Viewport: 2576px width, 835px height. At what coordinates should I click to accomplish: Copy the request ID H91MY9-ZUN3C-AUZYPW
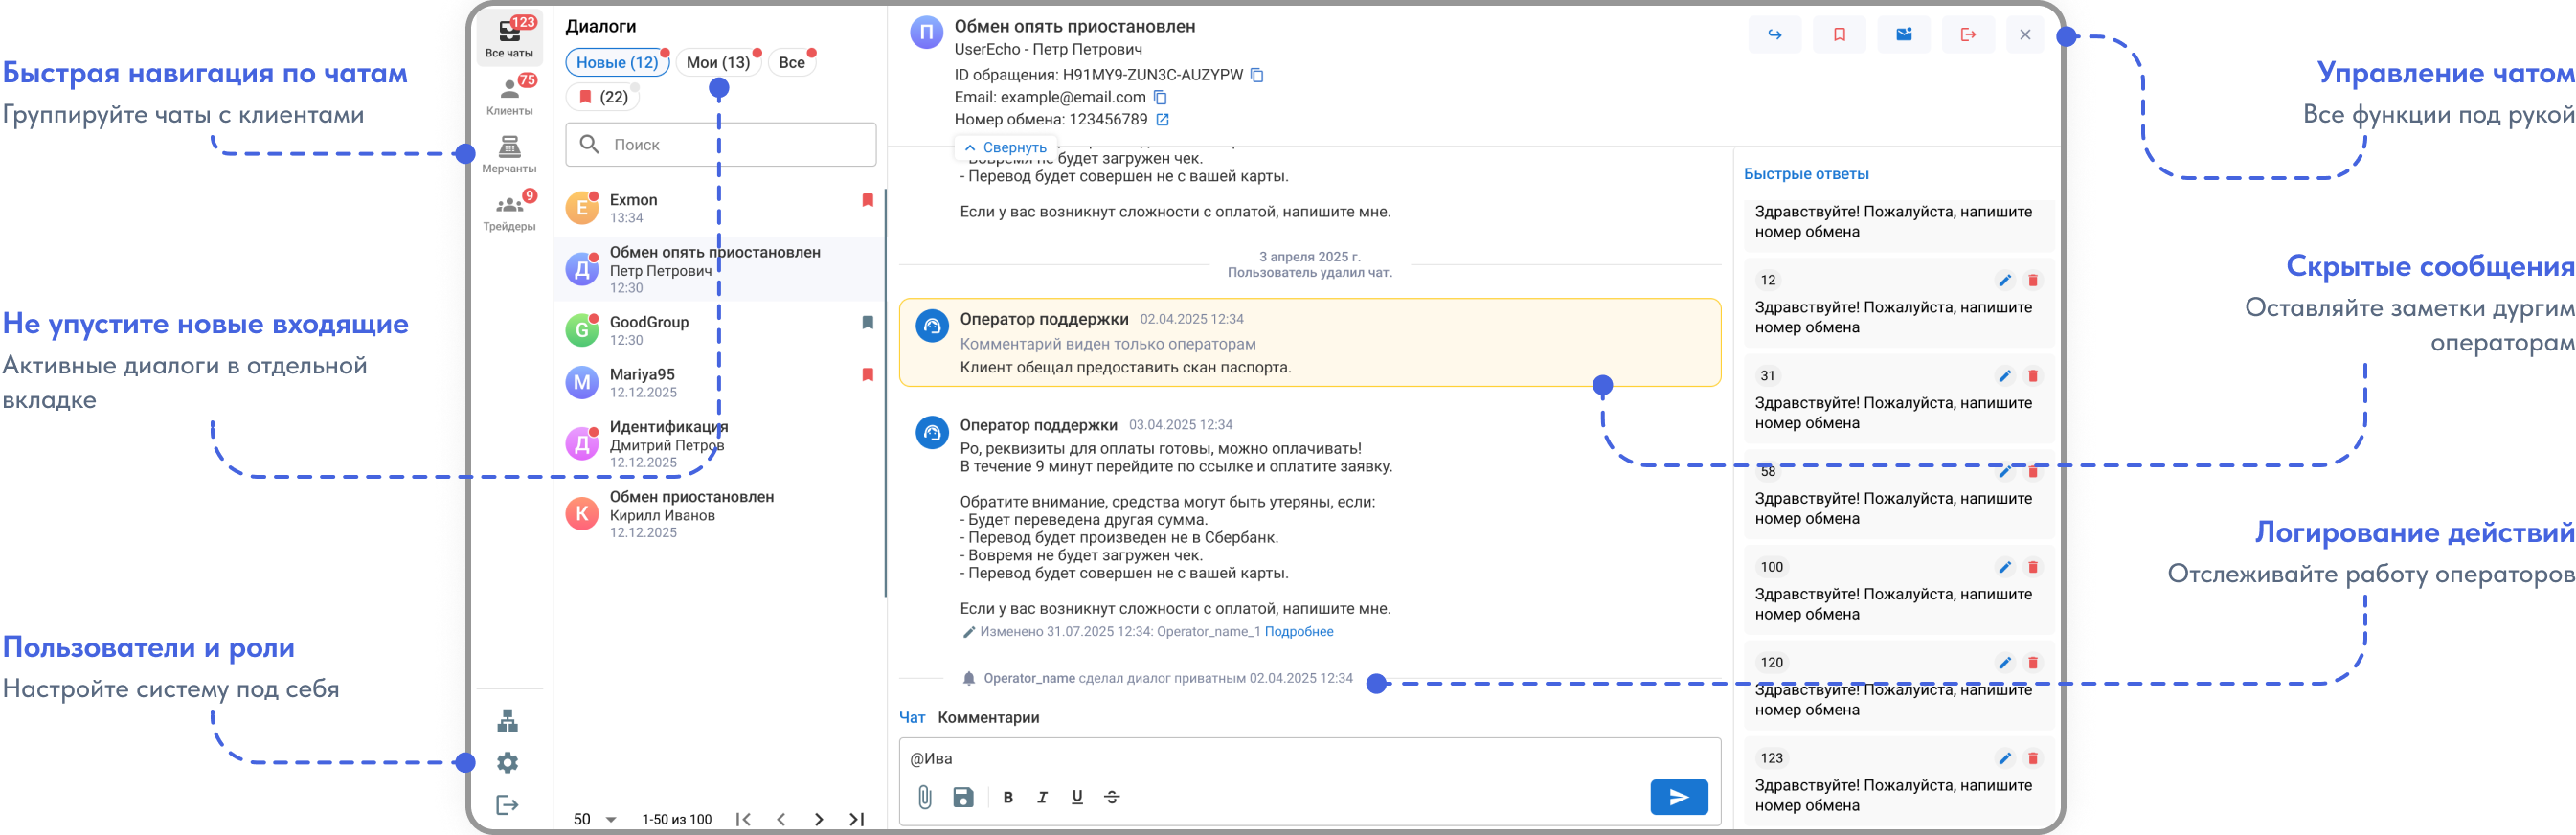[1257, 75]
